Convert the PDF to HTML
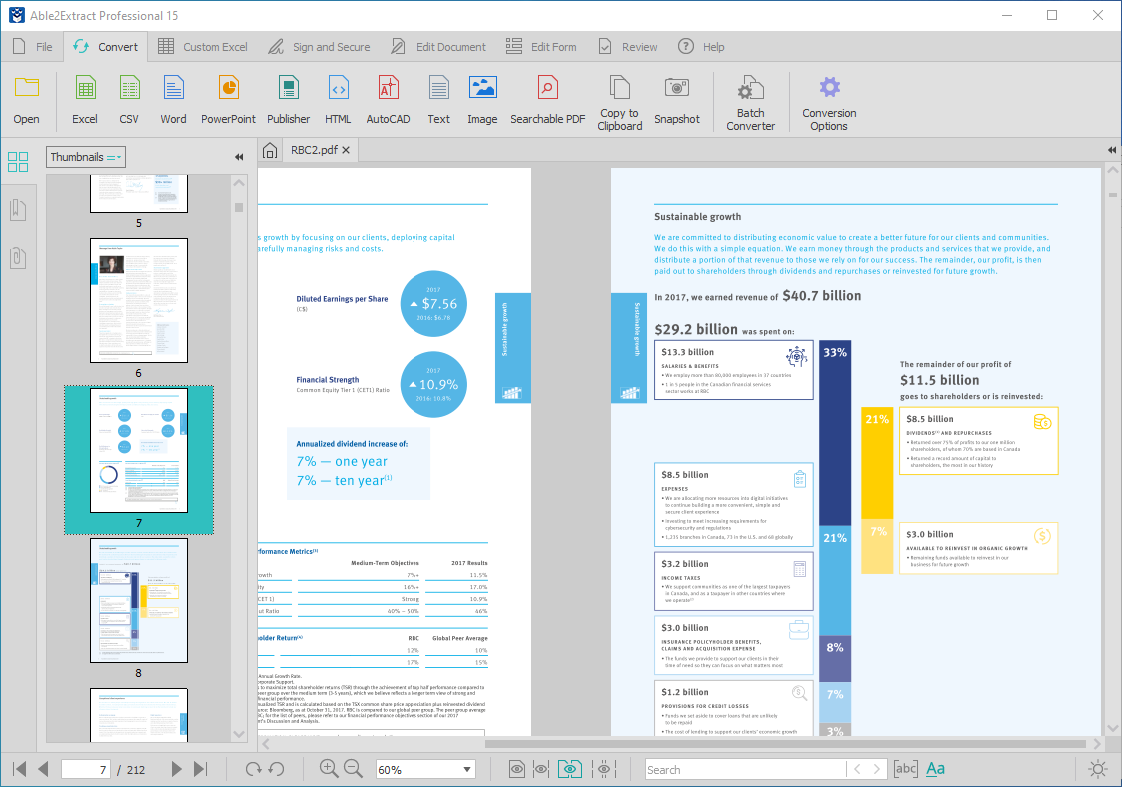The image size is (1122, 787). pos(338,100)
